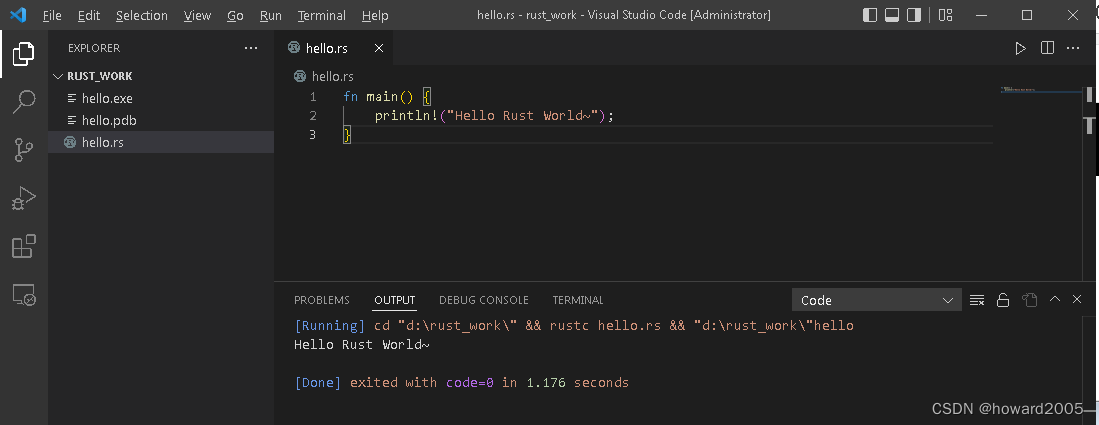Click line number 3 in the gutter
The width and height of the screenshot is (1099, 425).
[313, 134]
